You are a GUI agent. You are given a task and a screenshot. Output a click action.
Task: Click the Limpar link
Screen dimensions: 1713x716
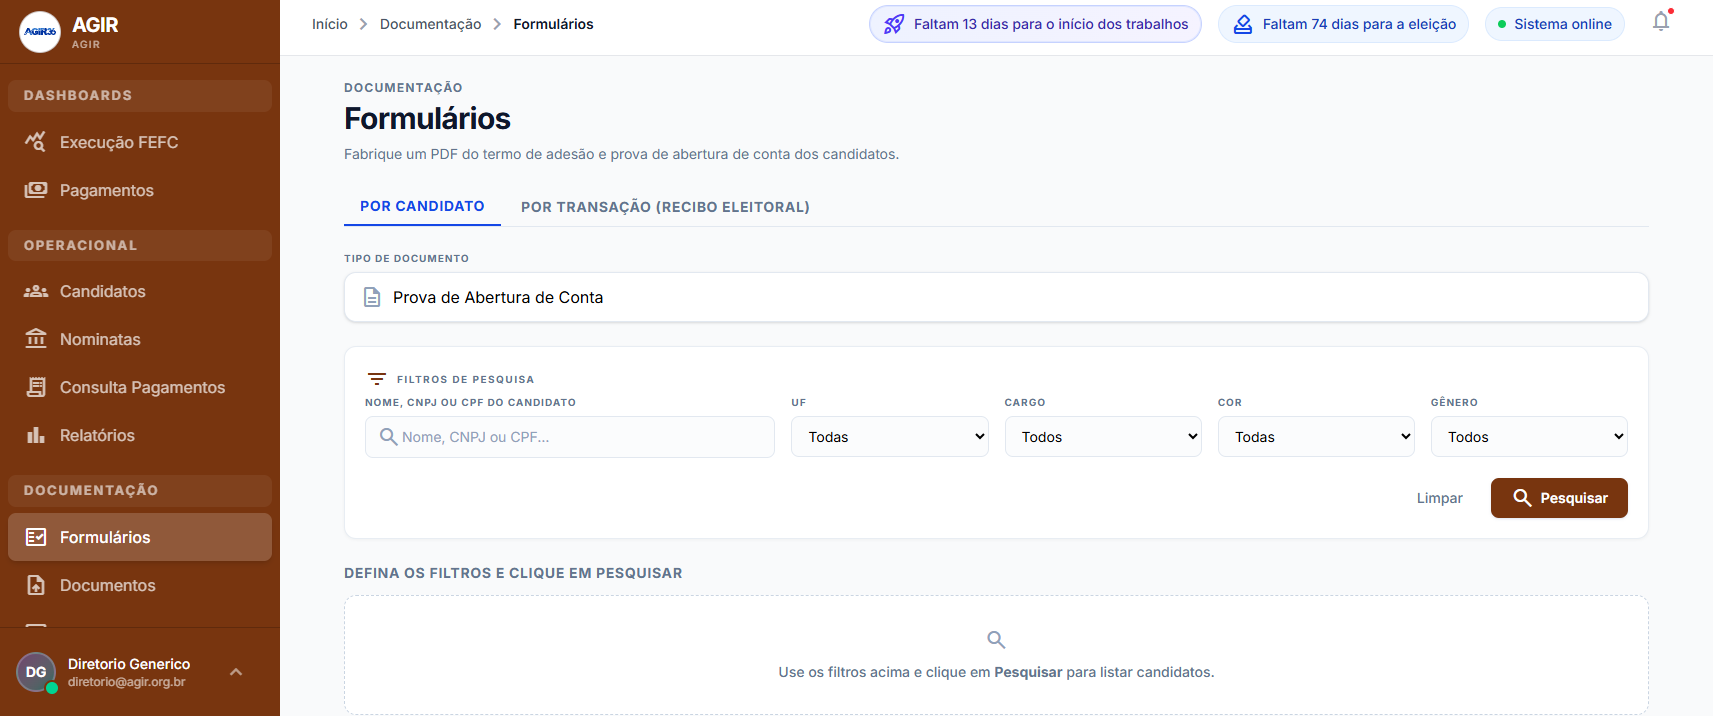1439,498
